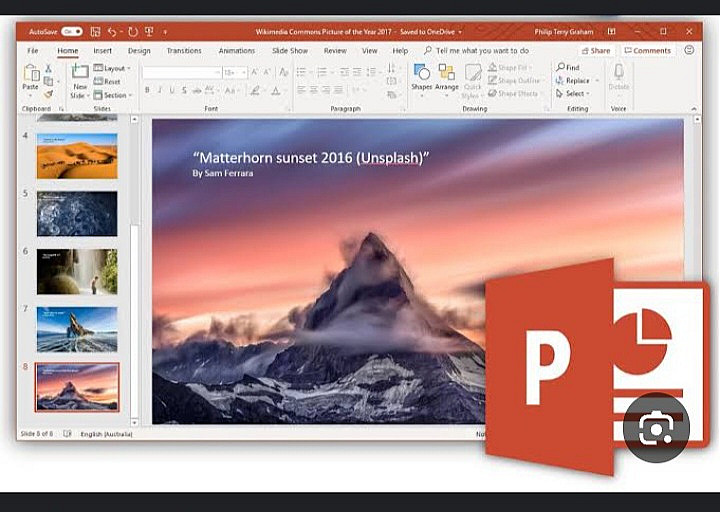Open Clipboard dialog launcher
This screenshot has height=512, width=720.
61,109
